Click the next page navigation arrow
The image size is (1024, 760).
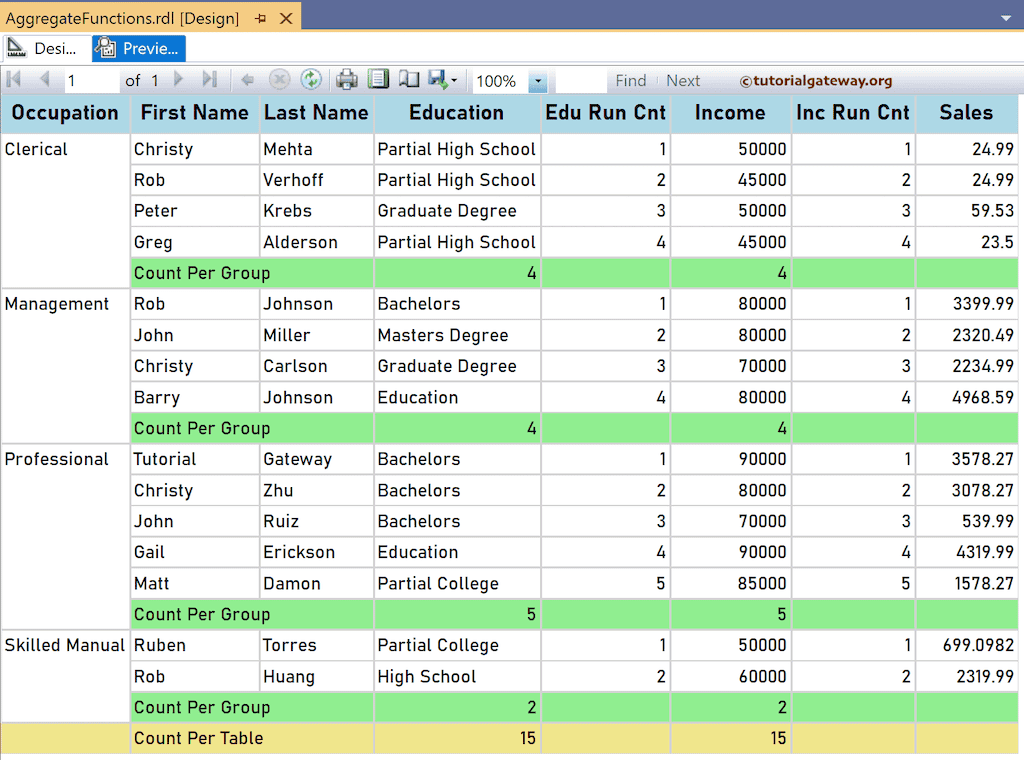(x=179, y=80)
